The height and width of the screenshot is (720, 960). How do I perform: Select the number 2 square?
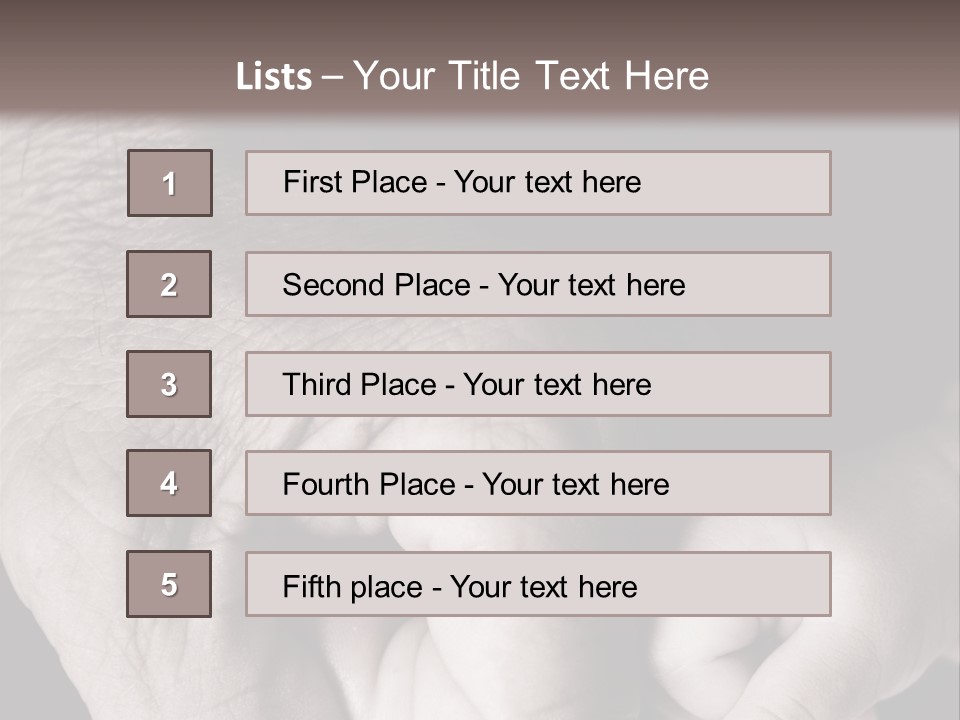(169, 284)
